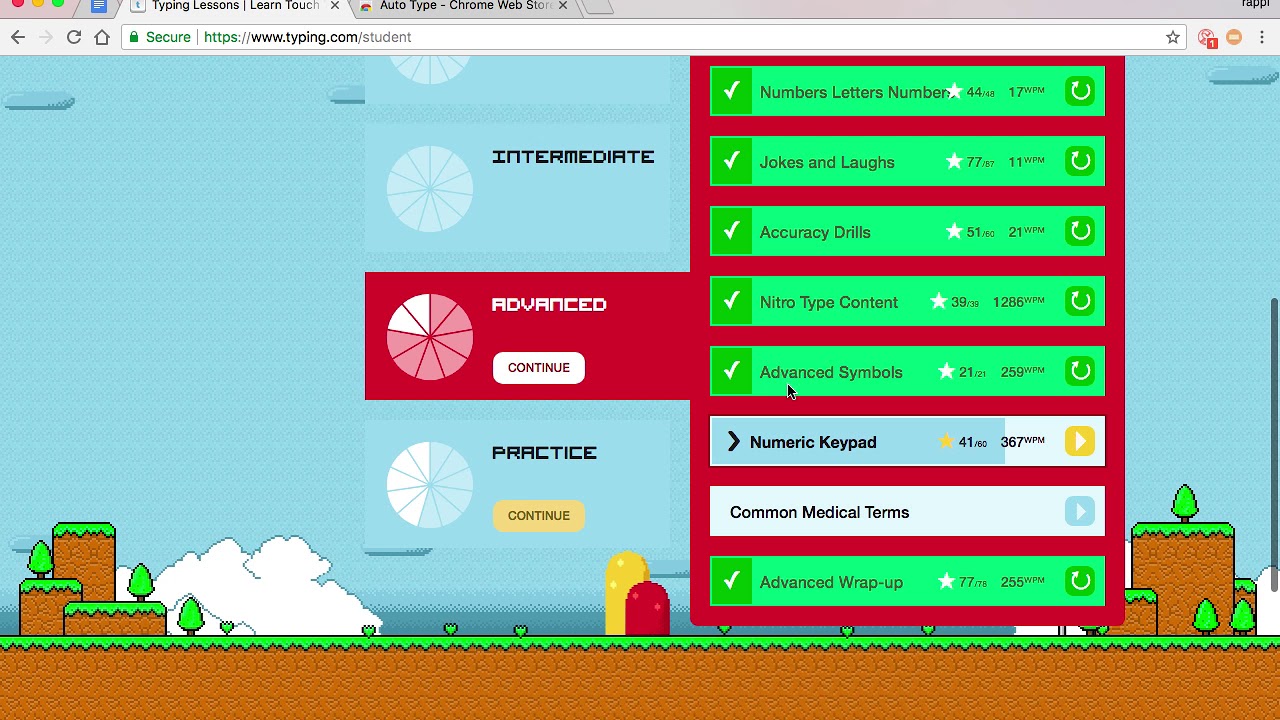Viewport: 1280px width, 720px height.
Task: Click the browser address bar URL
Action: [x=307, y=37]
